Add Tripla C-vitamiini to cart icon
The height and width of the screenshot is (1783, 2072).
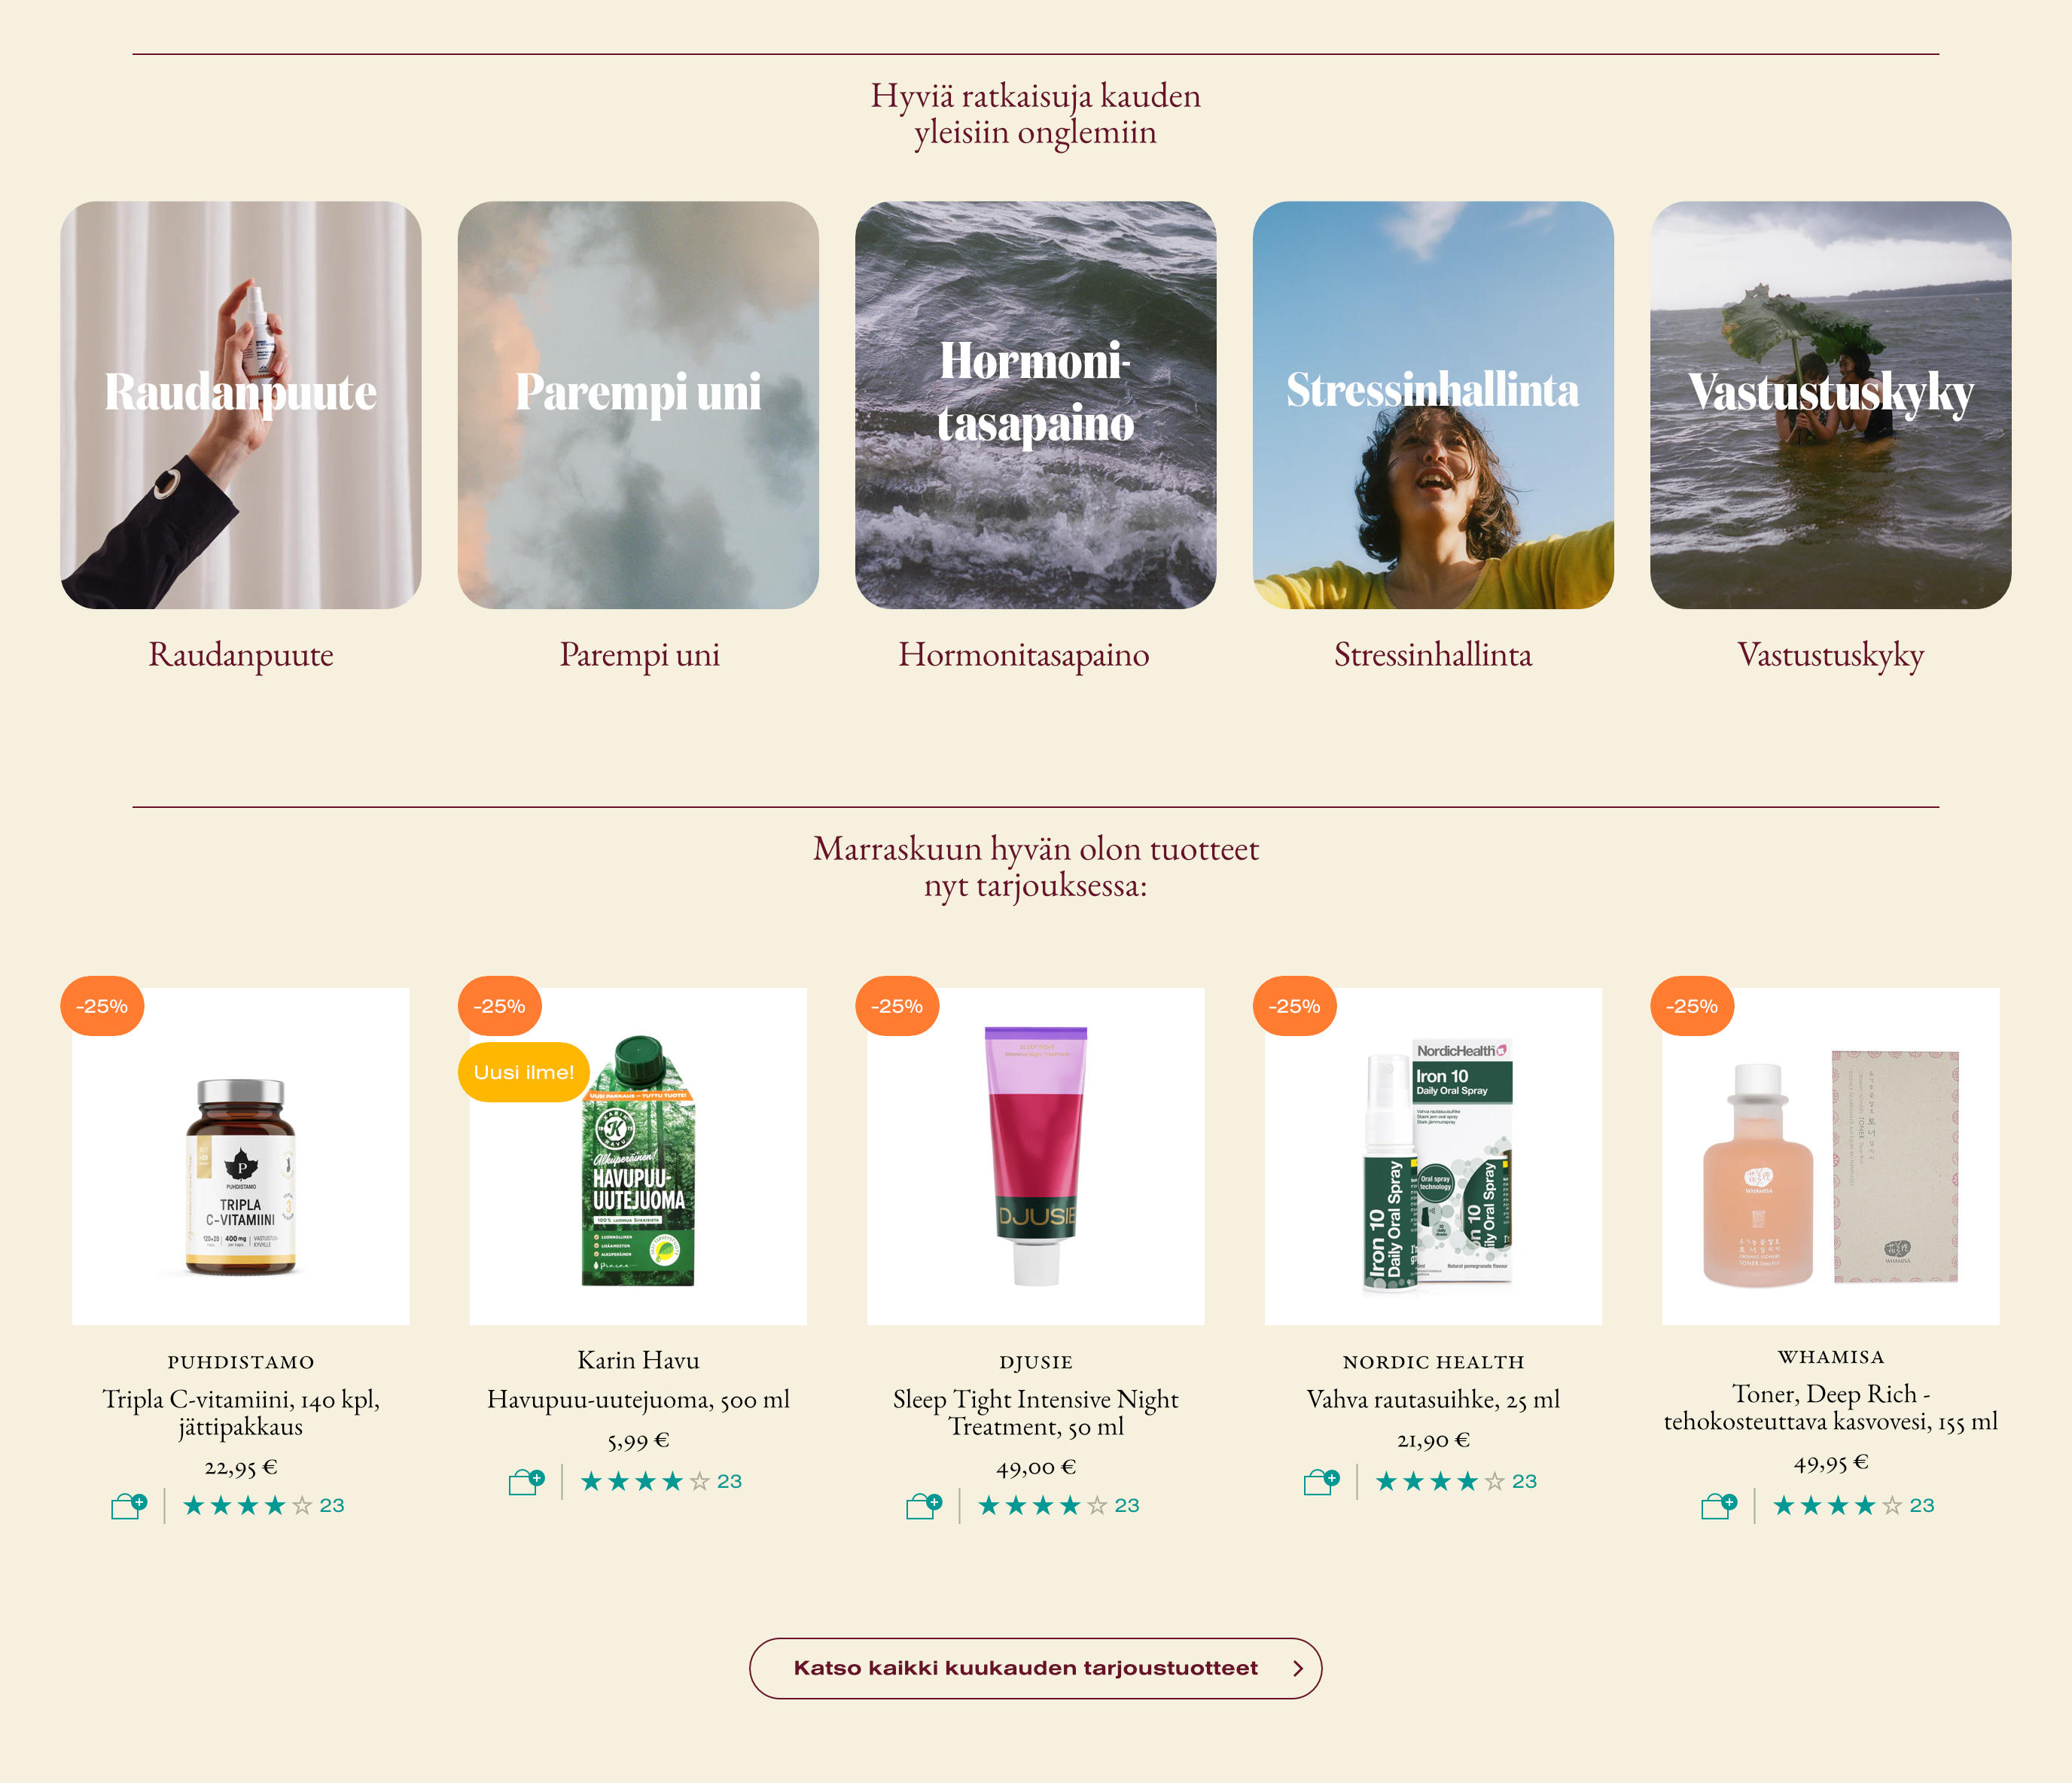pos(129,1506)
